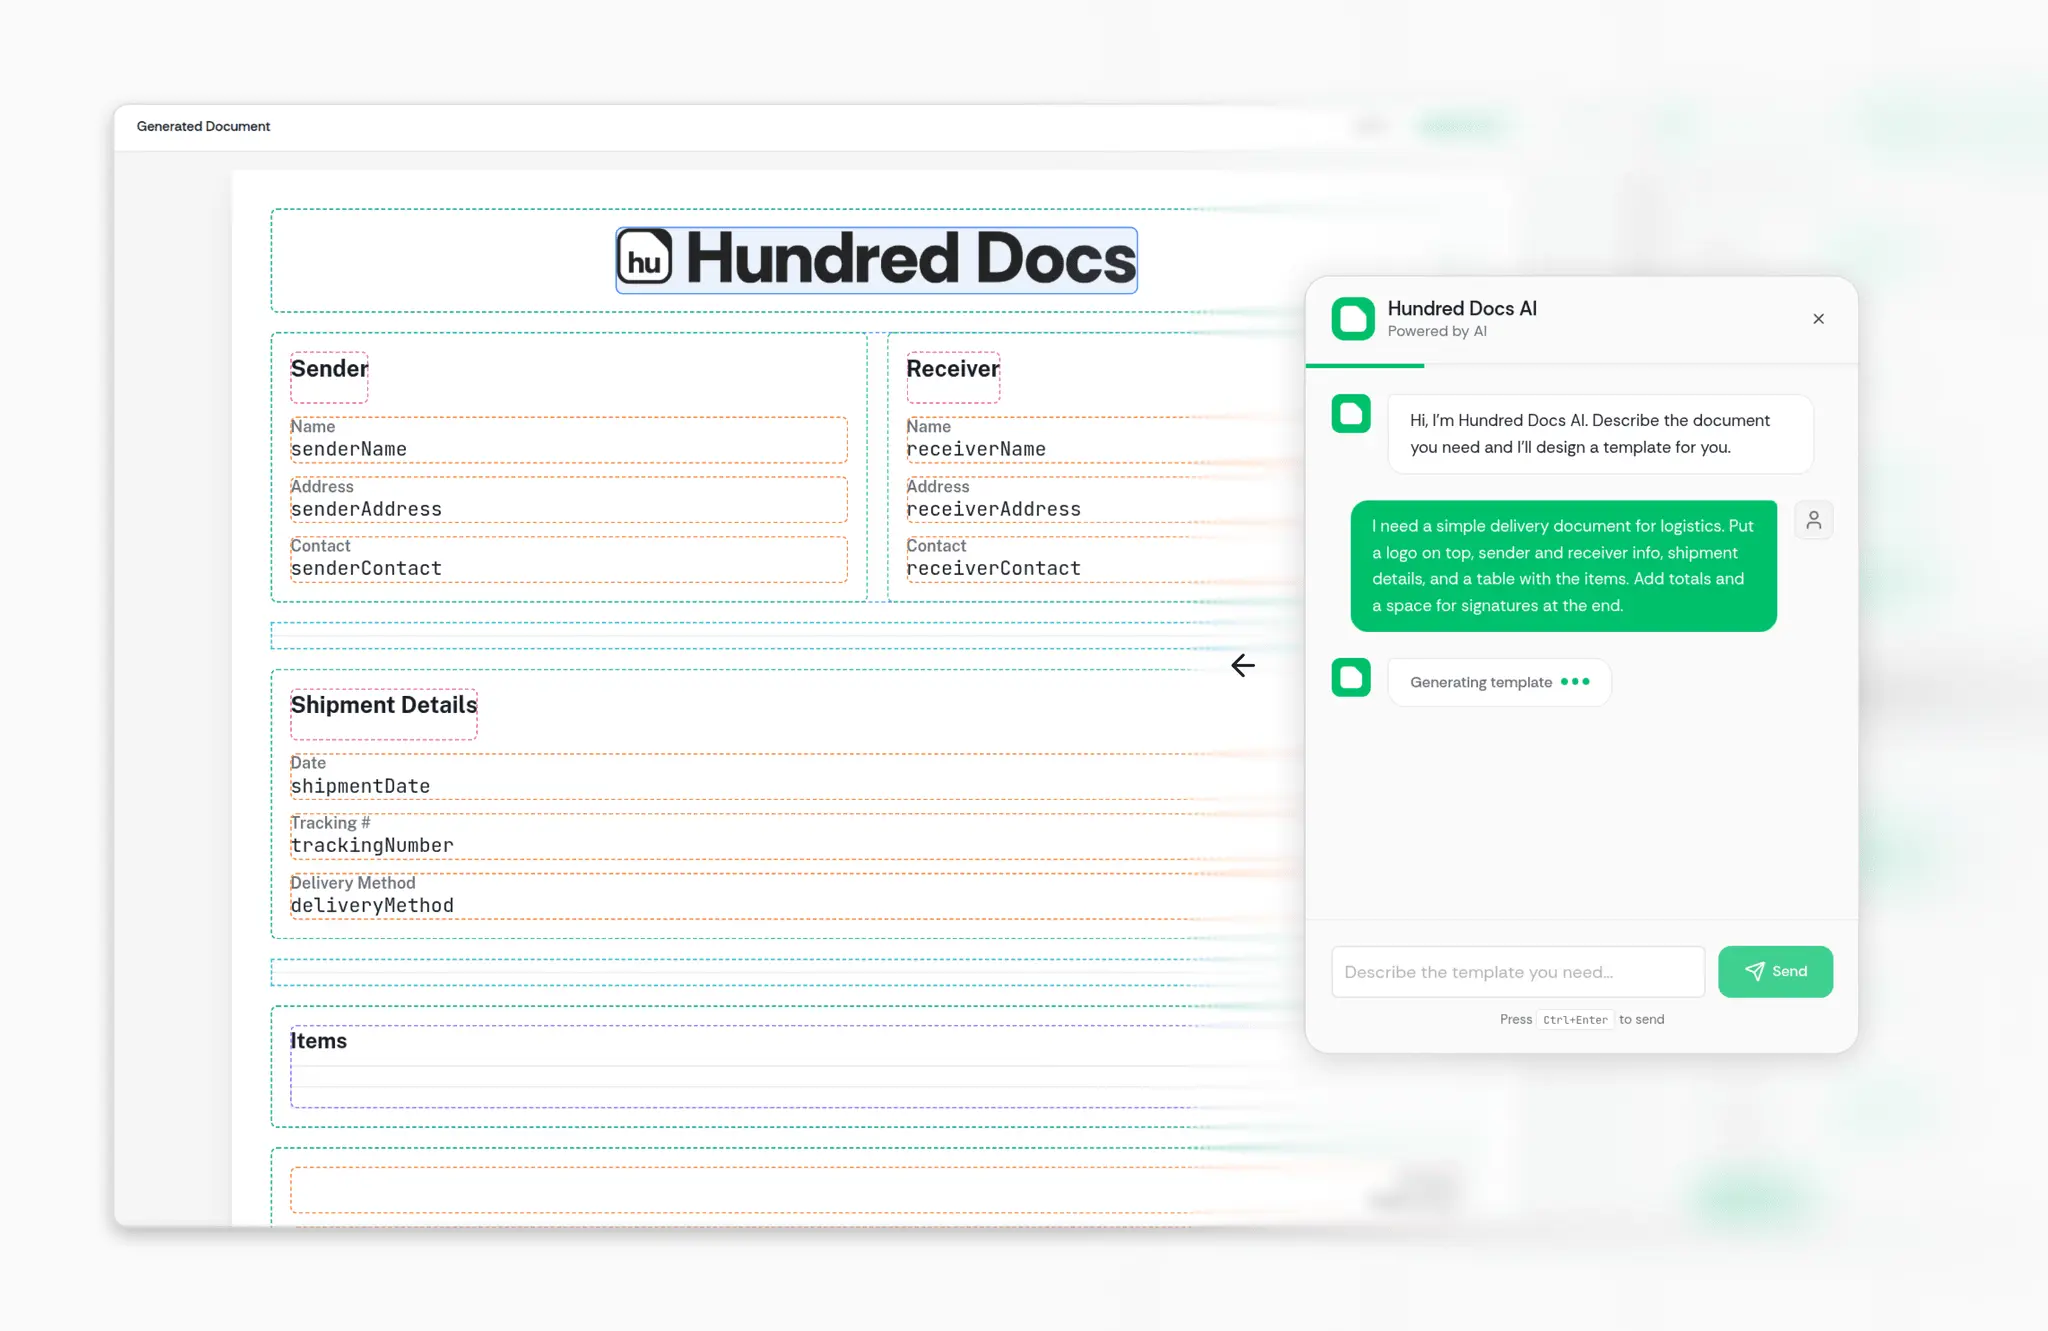
Task: Click the Powered by AI subtitle
Action: (x=1437, y=332)
